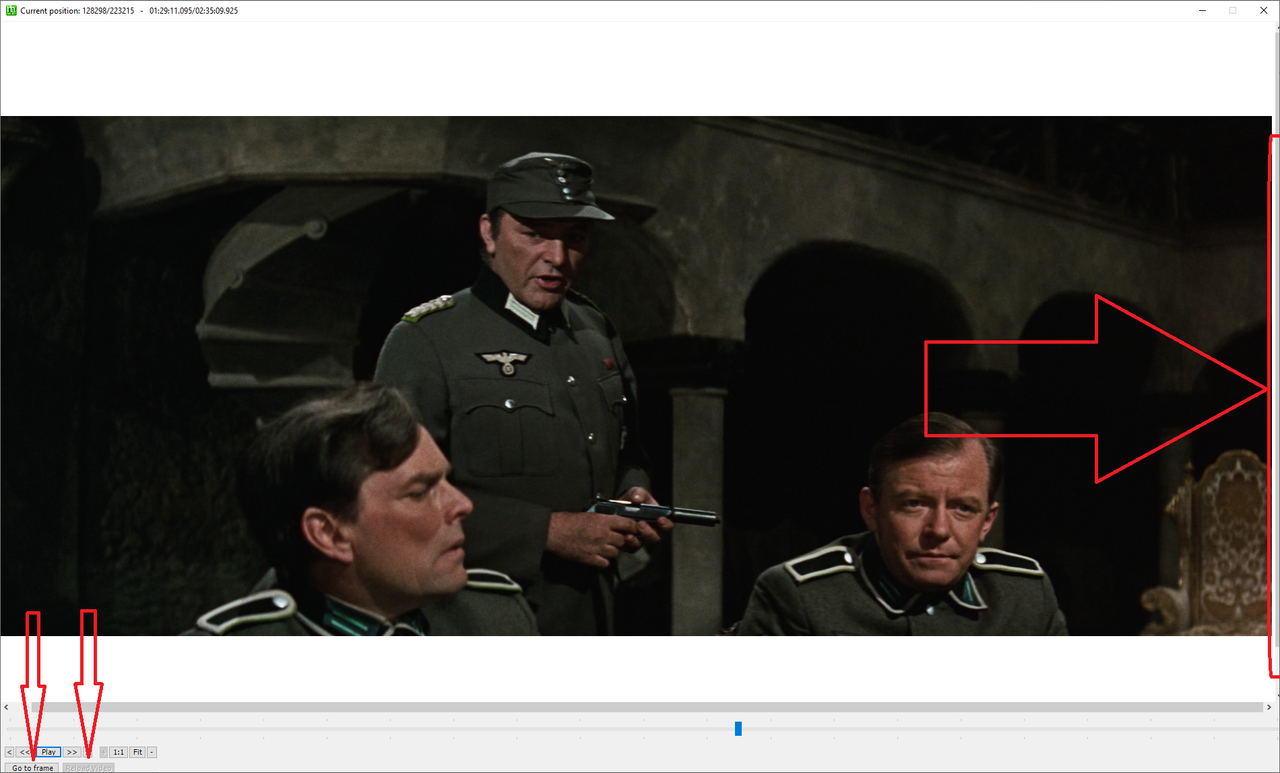This screenshot has width=1280, height=773.
Task: Minimize the preview window
Action: coord(1201,10)
